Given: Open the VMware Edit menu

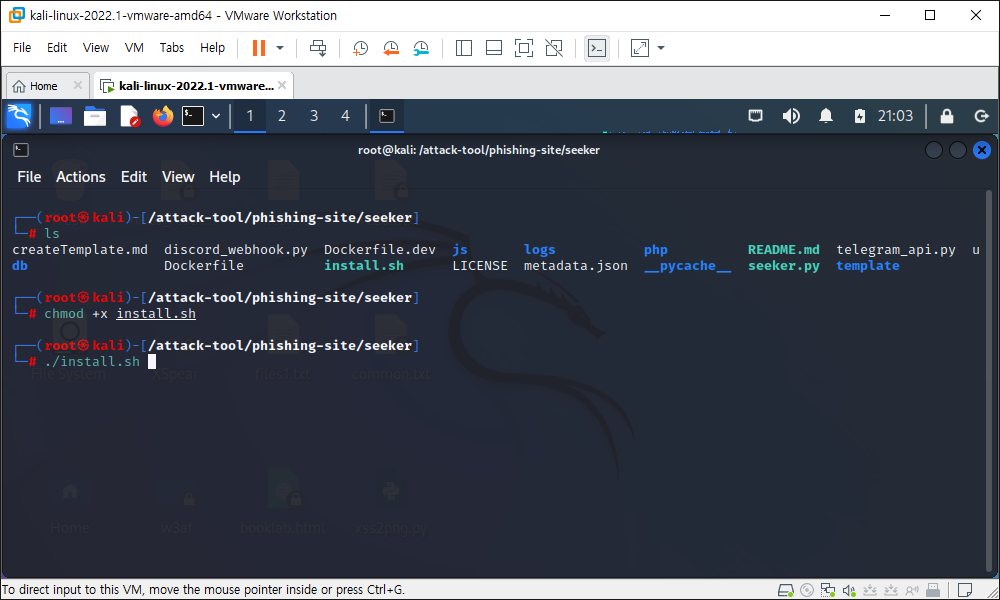Looking at the screenshot, I should click(x=57, y=48).
